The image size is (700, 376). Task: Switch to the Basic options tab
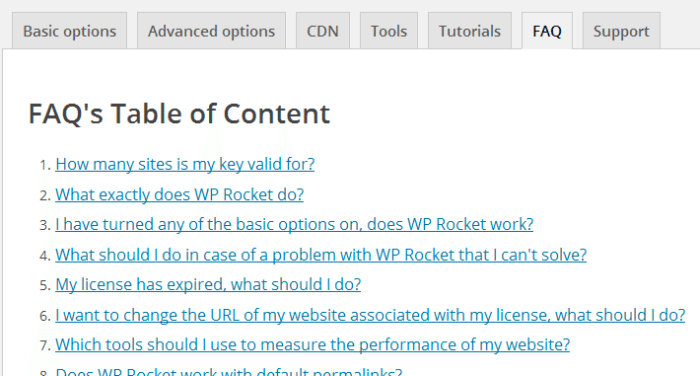(70, 31)
